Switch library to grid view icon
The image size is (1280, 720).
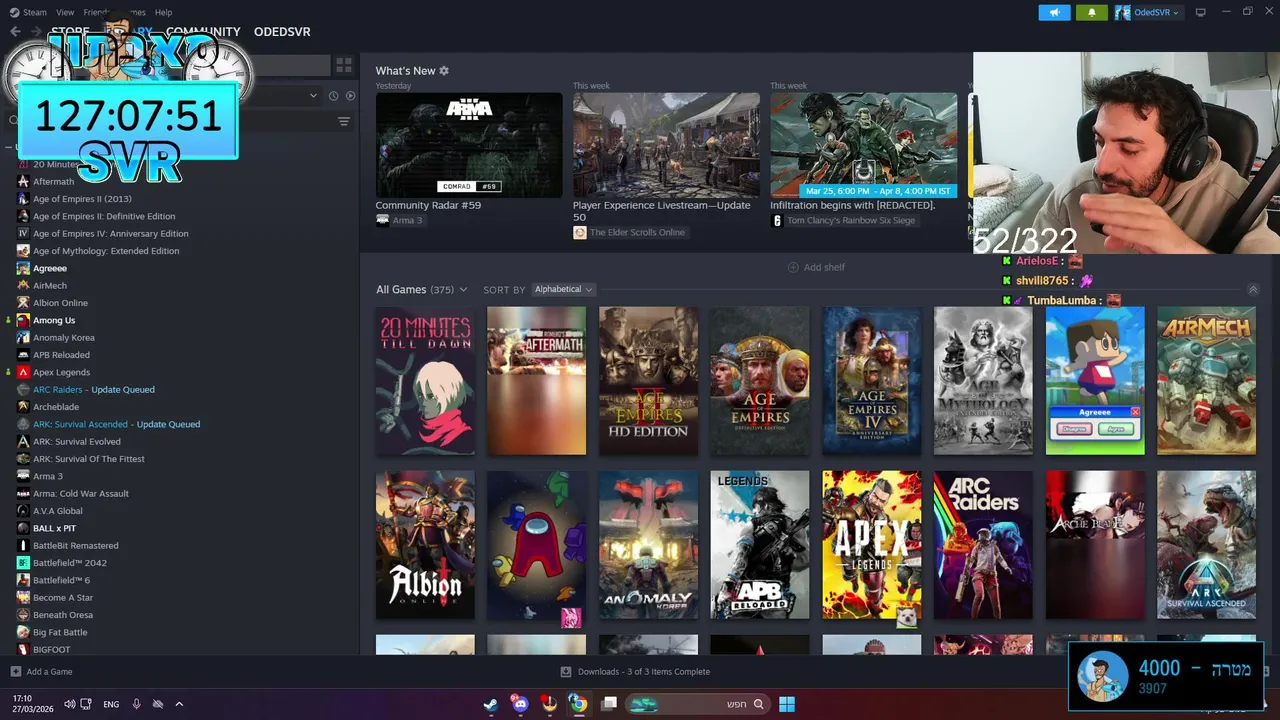tap(344, 65)
